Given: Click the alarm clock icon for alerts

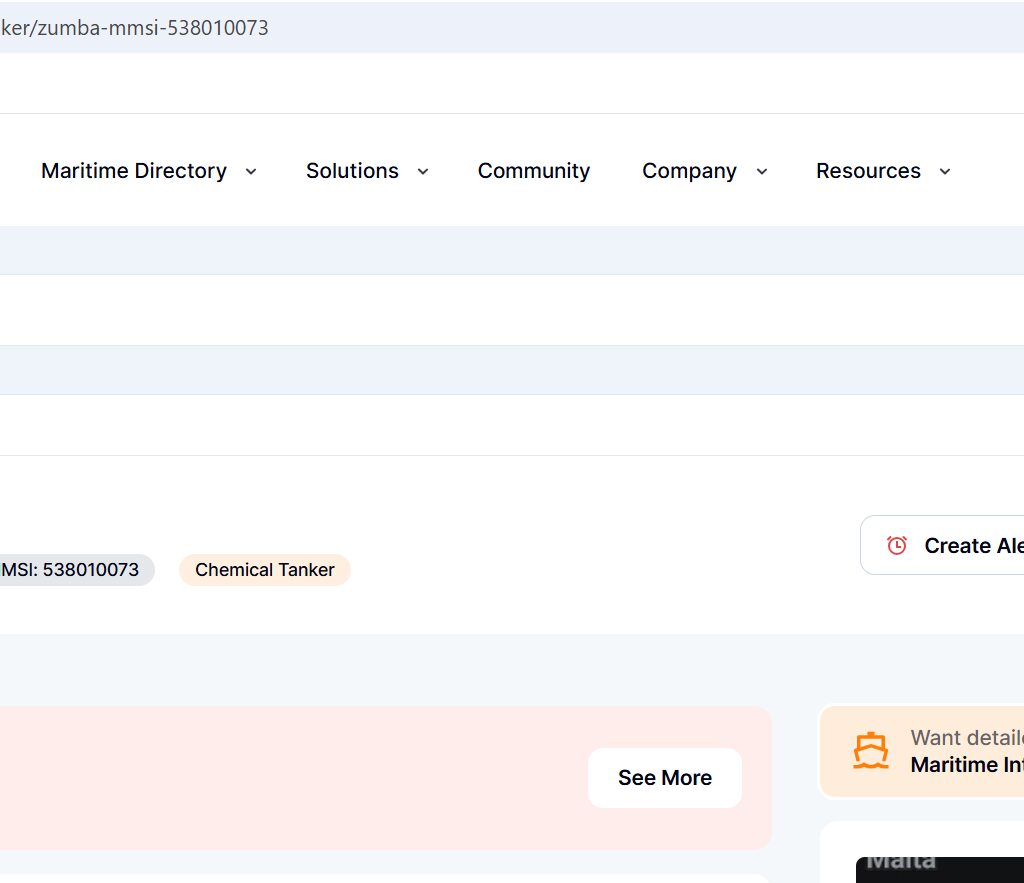Looking at the screenshot, I should coord(897,545).
